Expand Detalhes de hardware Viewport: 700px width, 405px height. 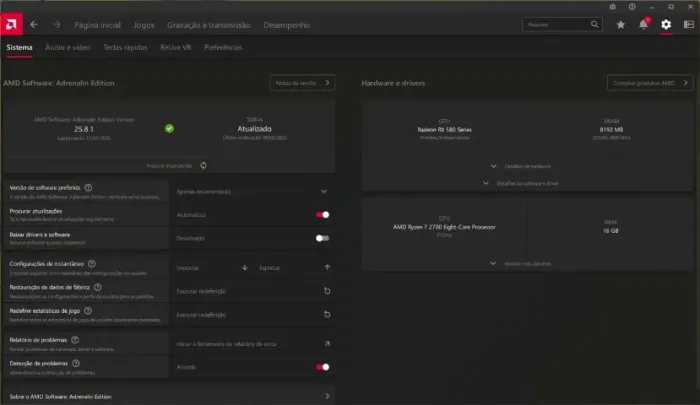(520, 166)
